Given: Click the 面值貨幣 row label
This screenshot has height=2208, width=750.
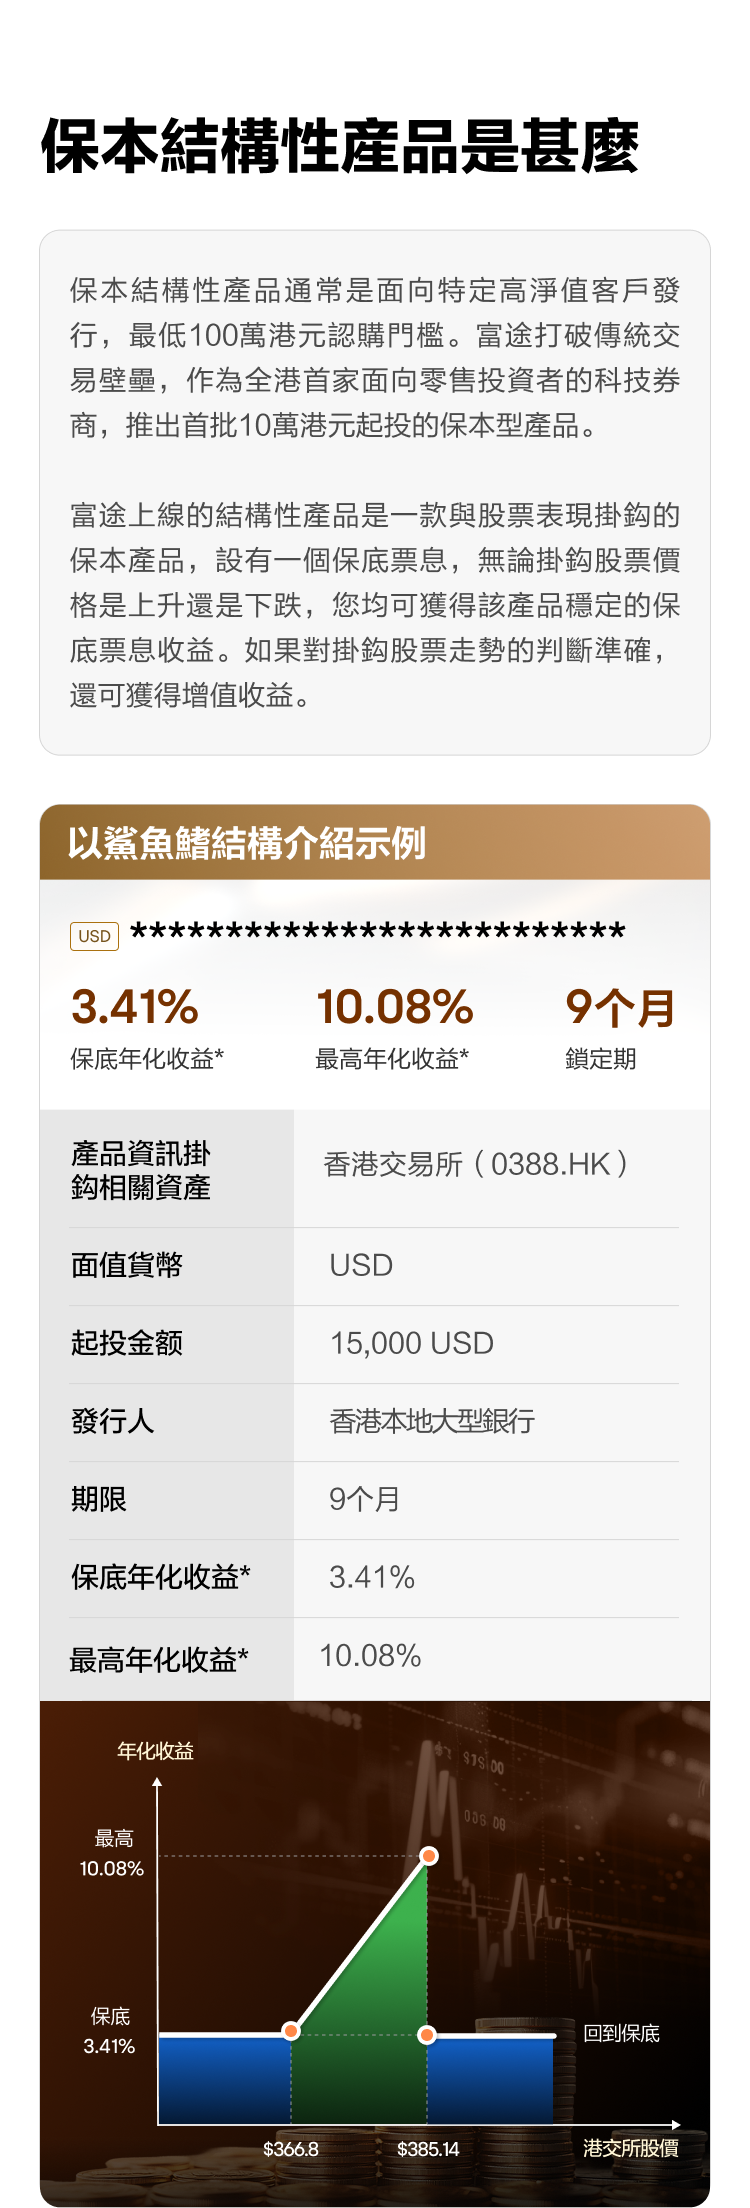Looking at the screenshot, I should (127, 1265).
